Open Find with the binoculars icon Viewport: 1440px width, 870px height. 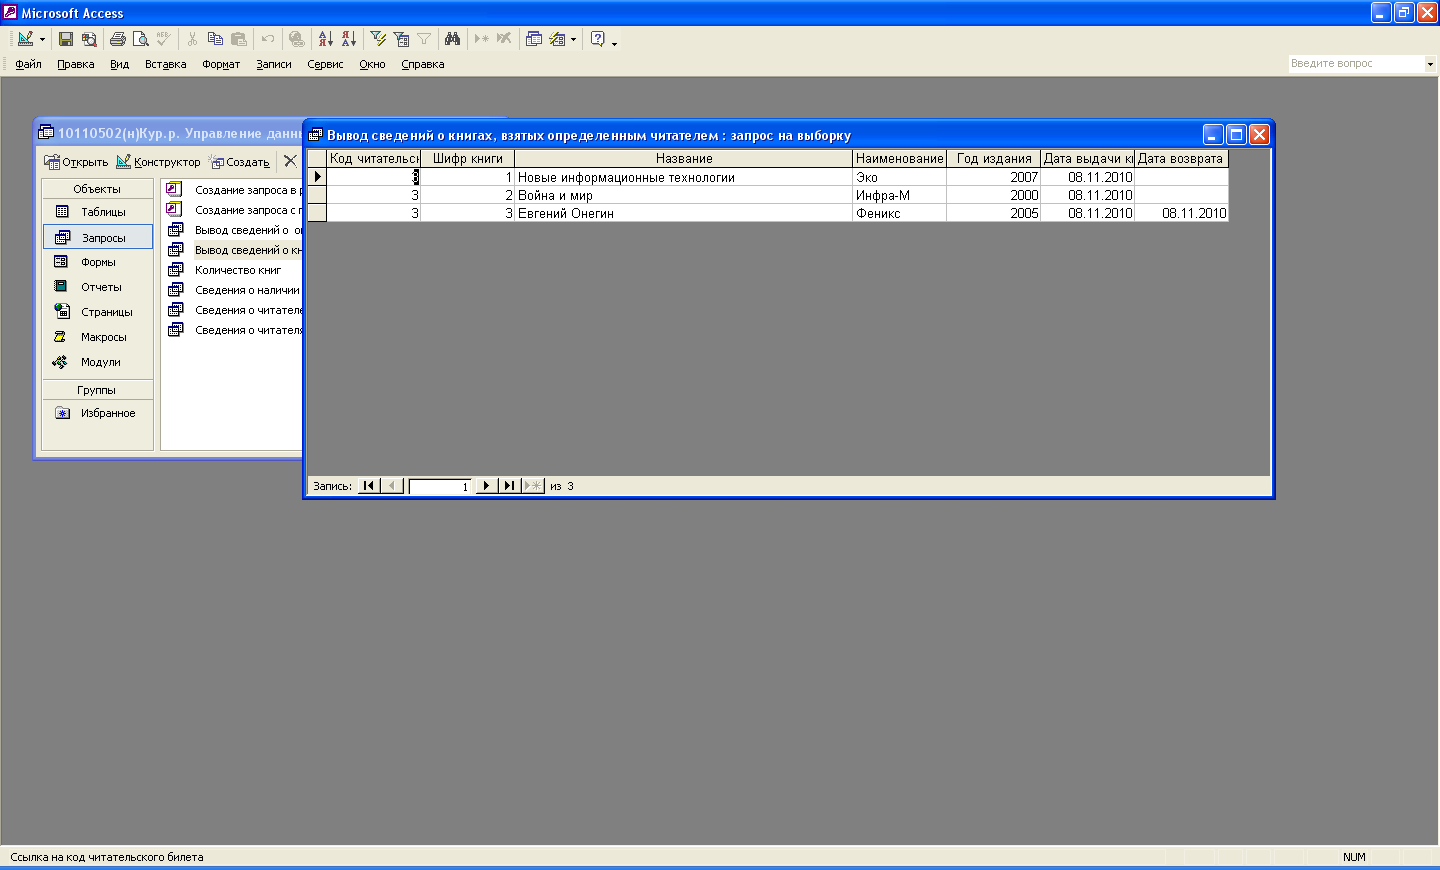tap(453, 39)
